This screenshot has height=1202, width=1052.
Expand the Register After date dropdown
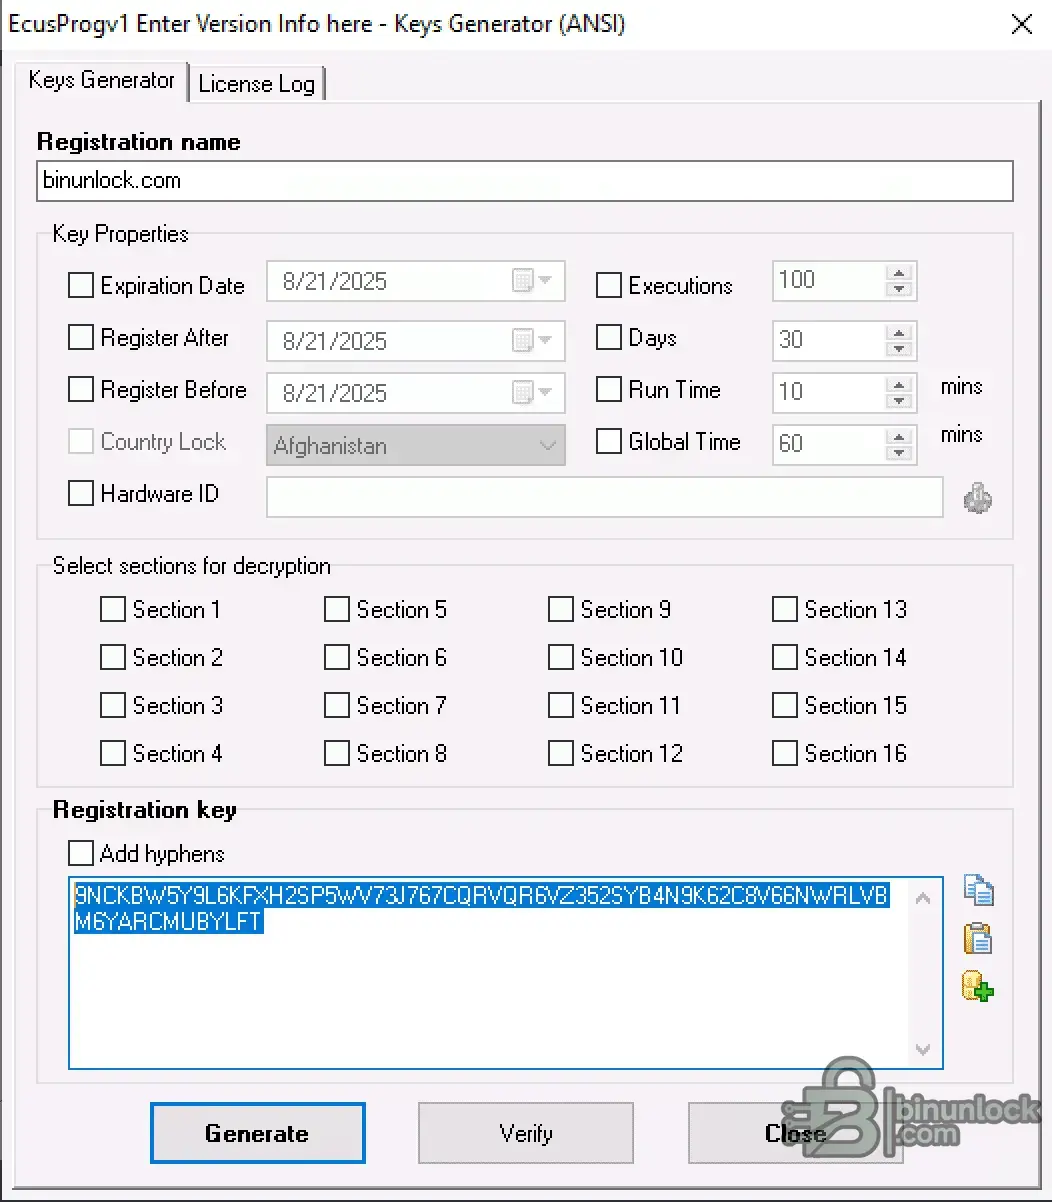click(544, 341)
